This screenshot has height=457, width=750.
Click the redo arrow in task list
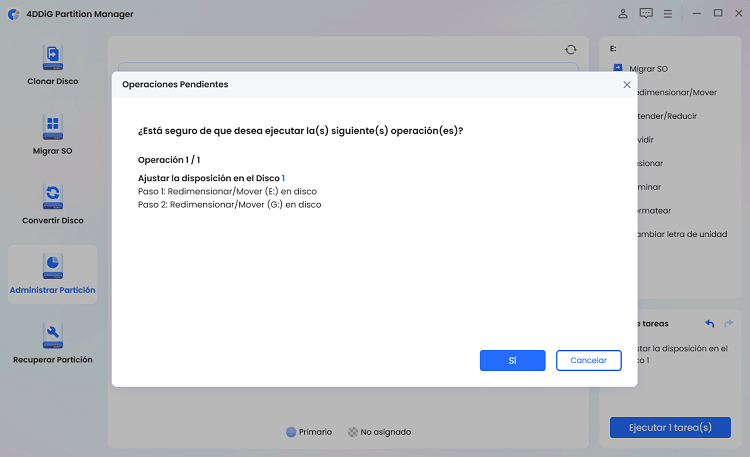click(728, 324)
